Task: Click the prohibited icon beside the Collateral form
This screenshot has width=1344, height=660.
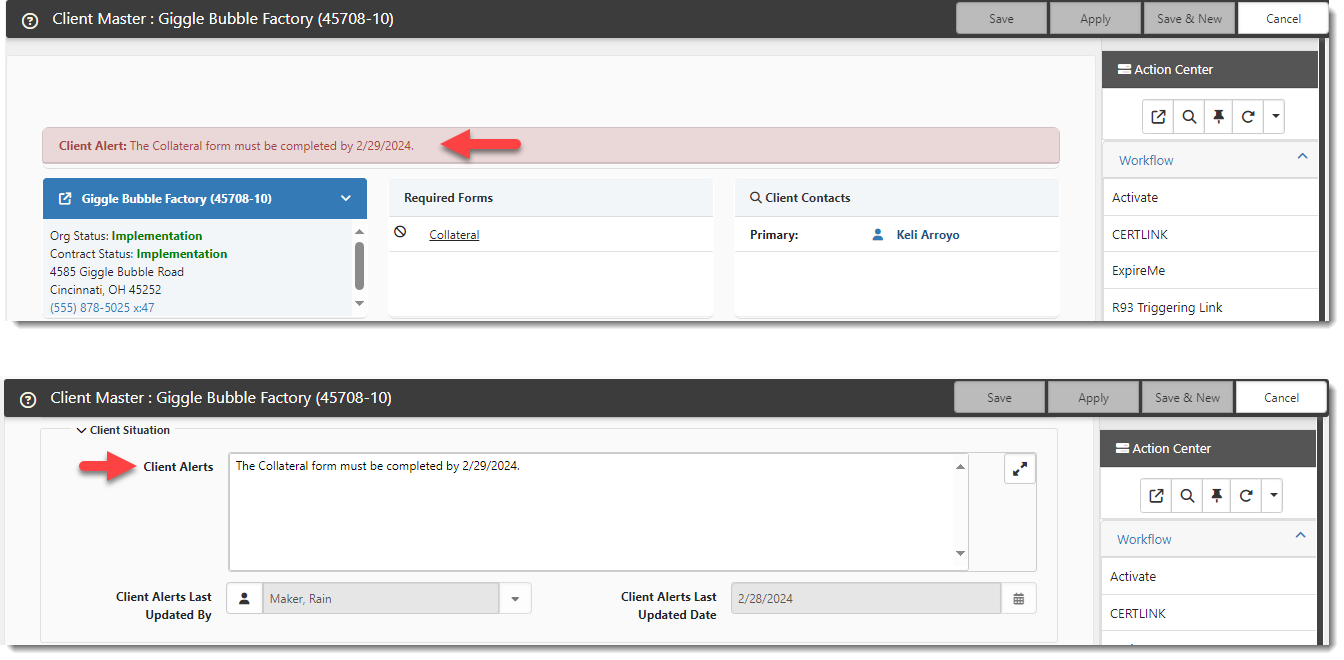Action: point(400,232)
